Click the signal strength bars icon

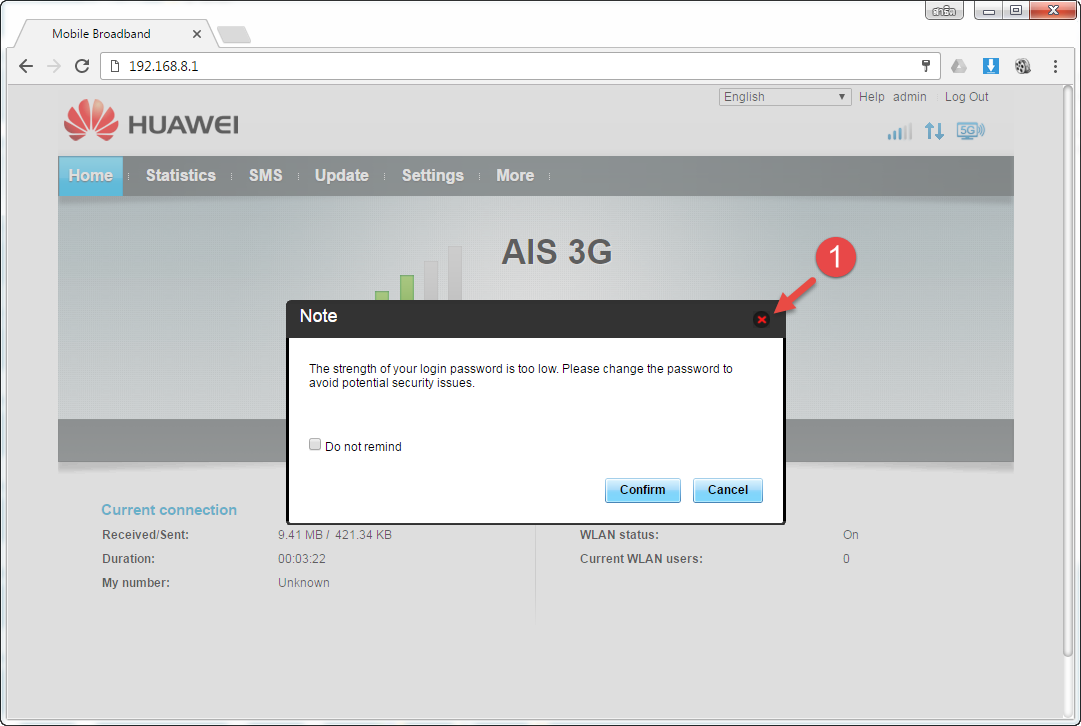coord(899,131)
